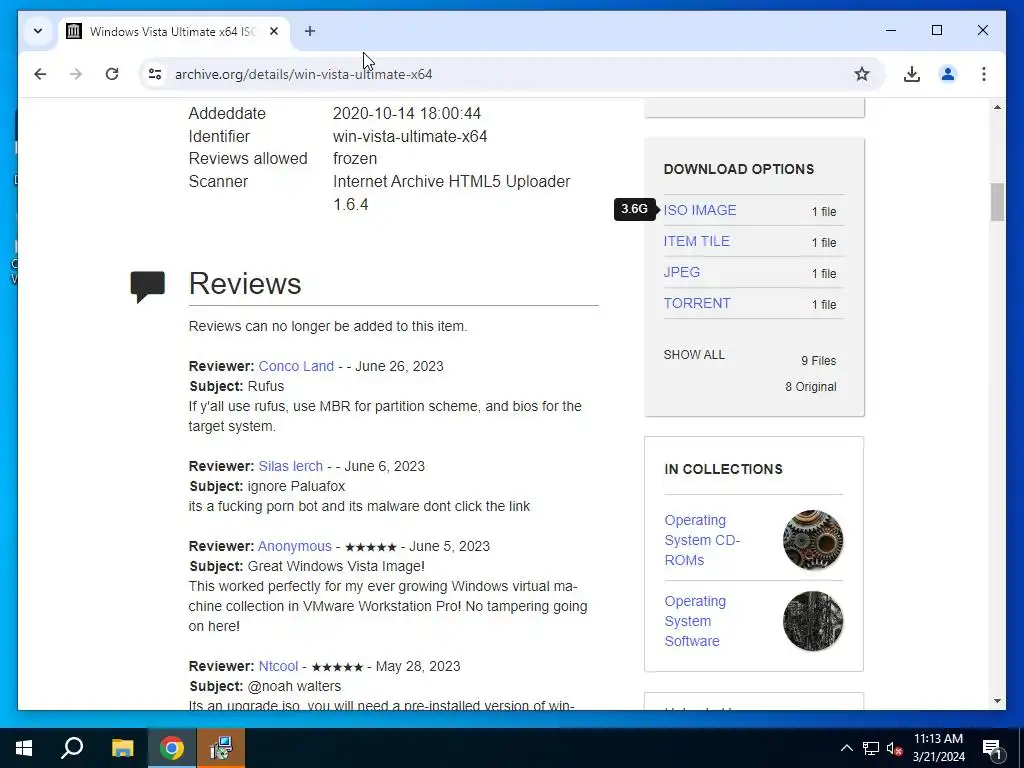Reload the archive.org page
1024x768 pixels.
click(x=112, y=74)
